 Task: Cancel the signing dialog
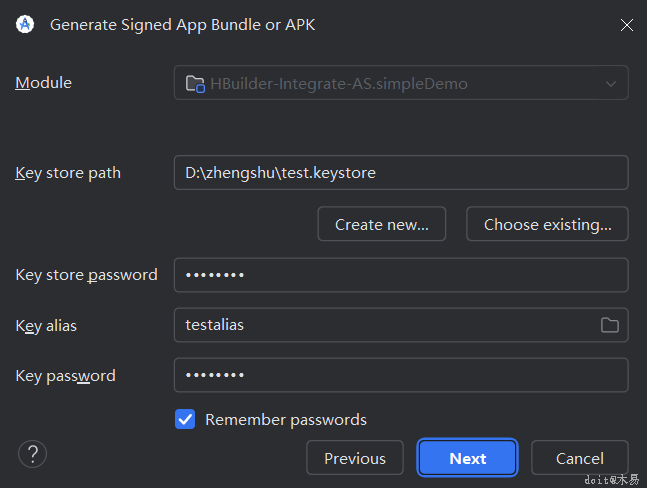click(580, 459)
